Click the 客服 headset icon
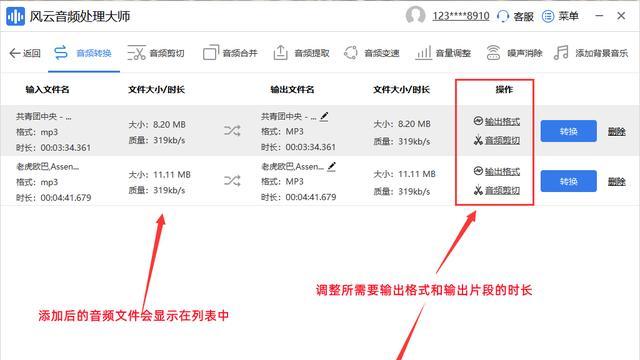The image size is (640, 360). point(503,16)
